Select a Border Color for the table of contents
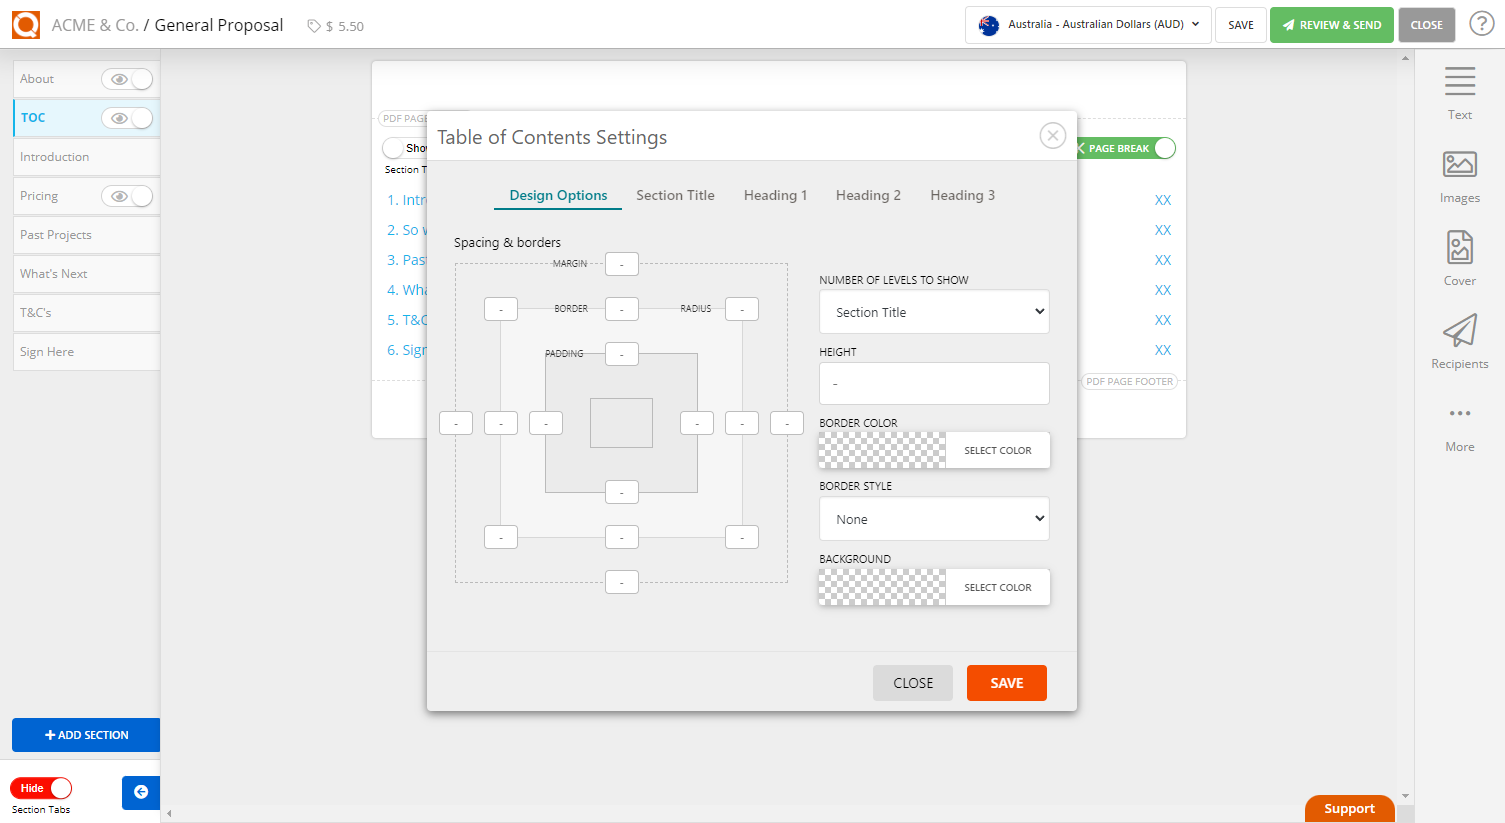The height and width of the screenshot is (823, 1505). coord(996,450)
